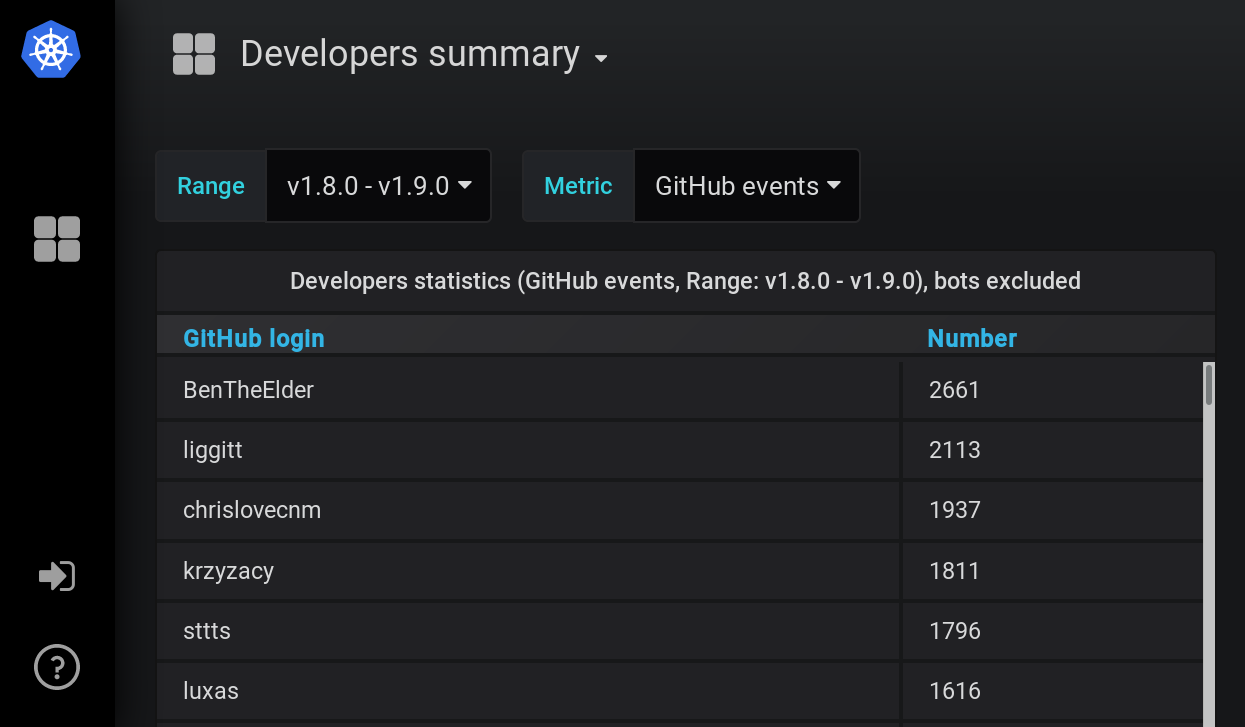1245x727 pixels.
Task: Click the Range variable label
Action: pyautogui.click(x=211, y=186)
